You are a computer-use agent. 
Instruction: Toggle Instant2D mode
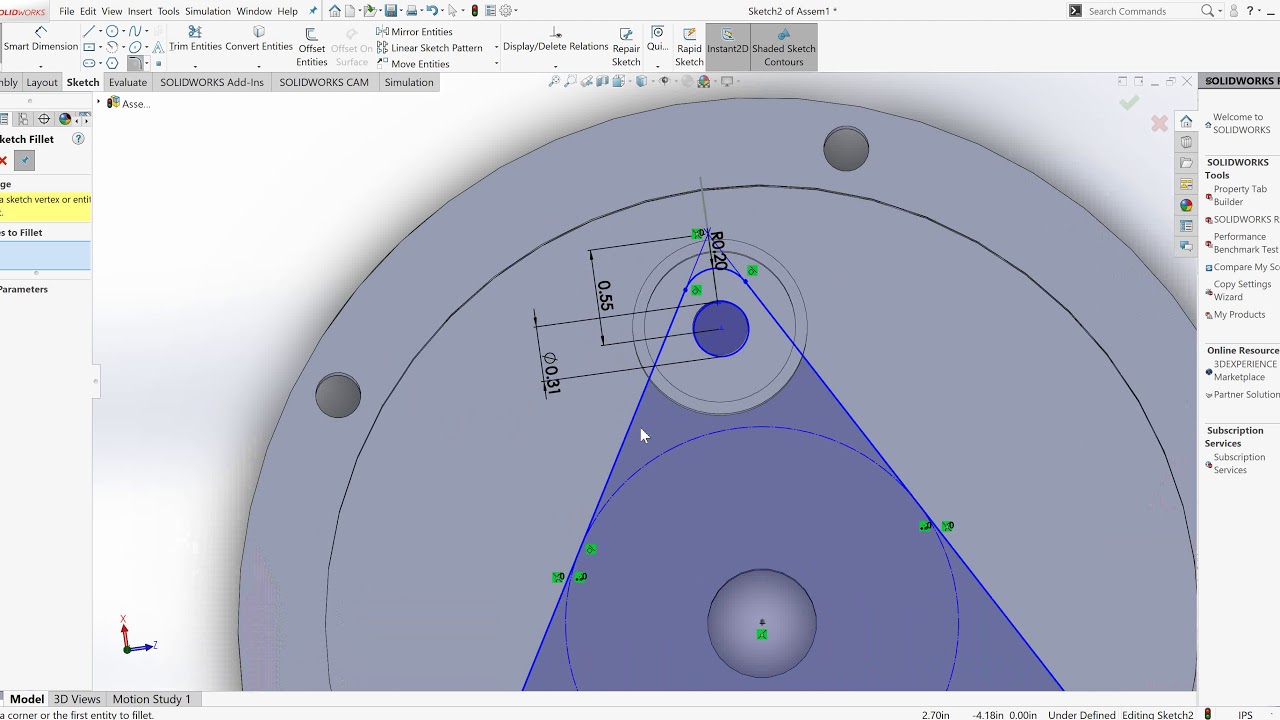tap(727, 47)
